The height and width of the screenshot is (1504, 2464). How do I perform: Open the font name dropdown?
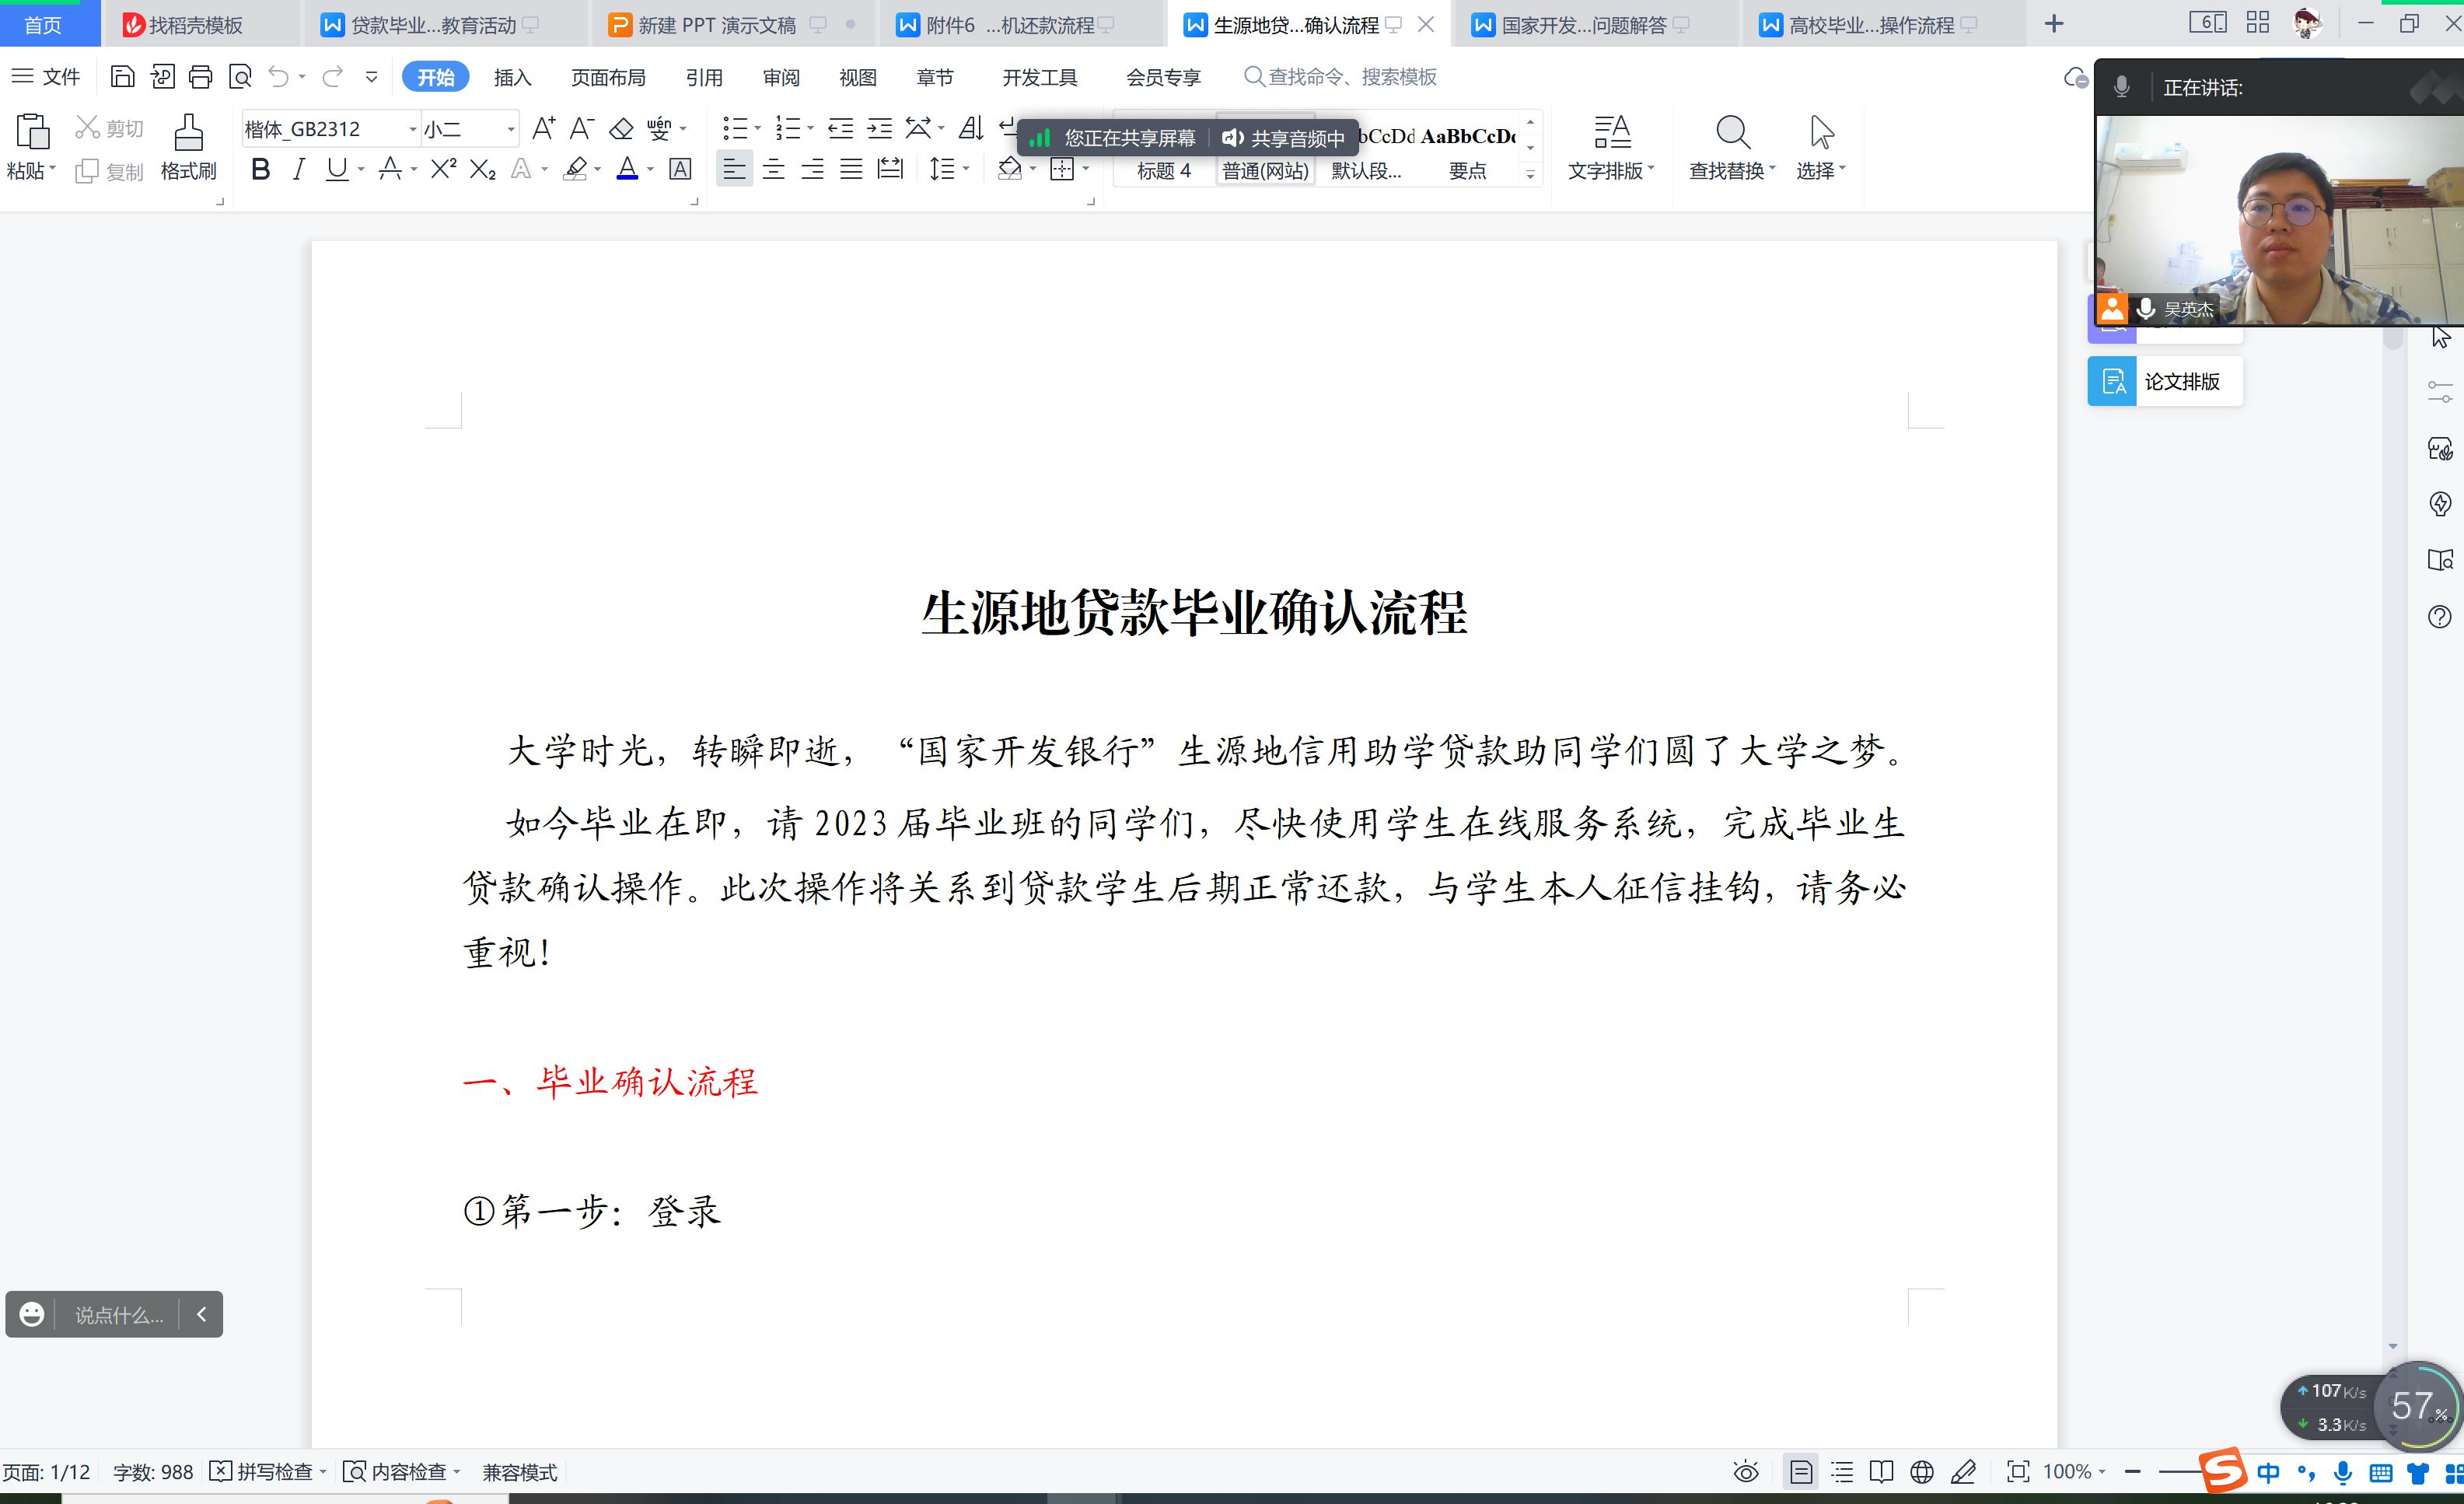tap(412, 129)
